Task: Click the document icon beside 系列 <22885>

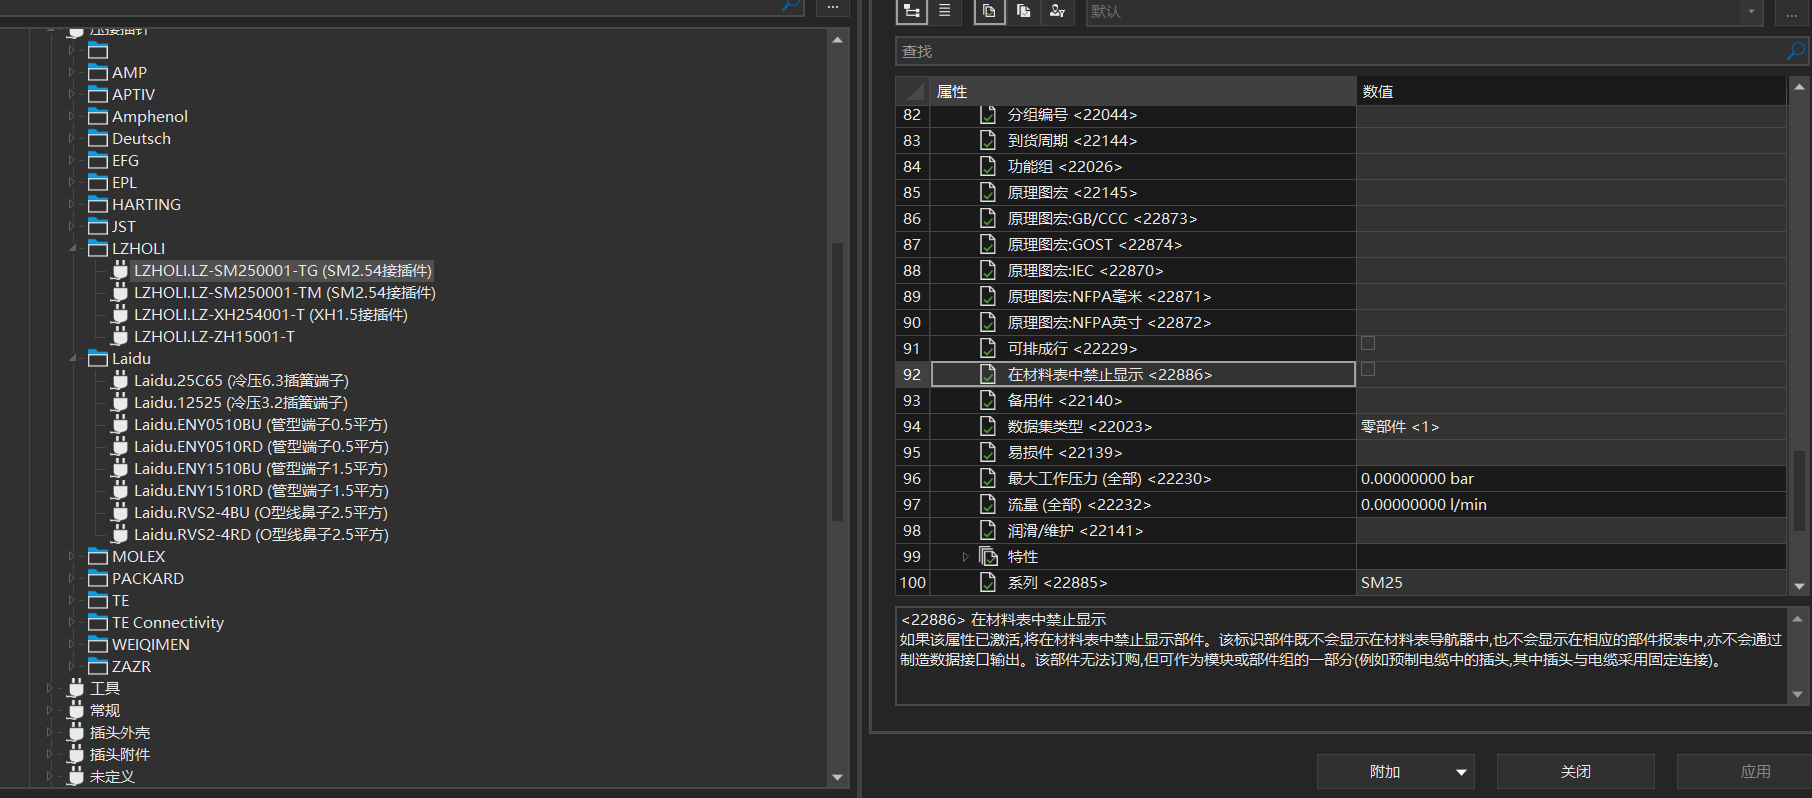Action: point(988,582)
